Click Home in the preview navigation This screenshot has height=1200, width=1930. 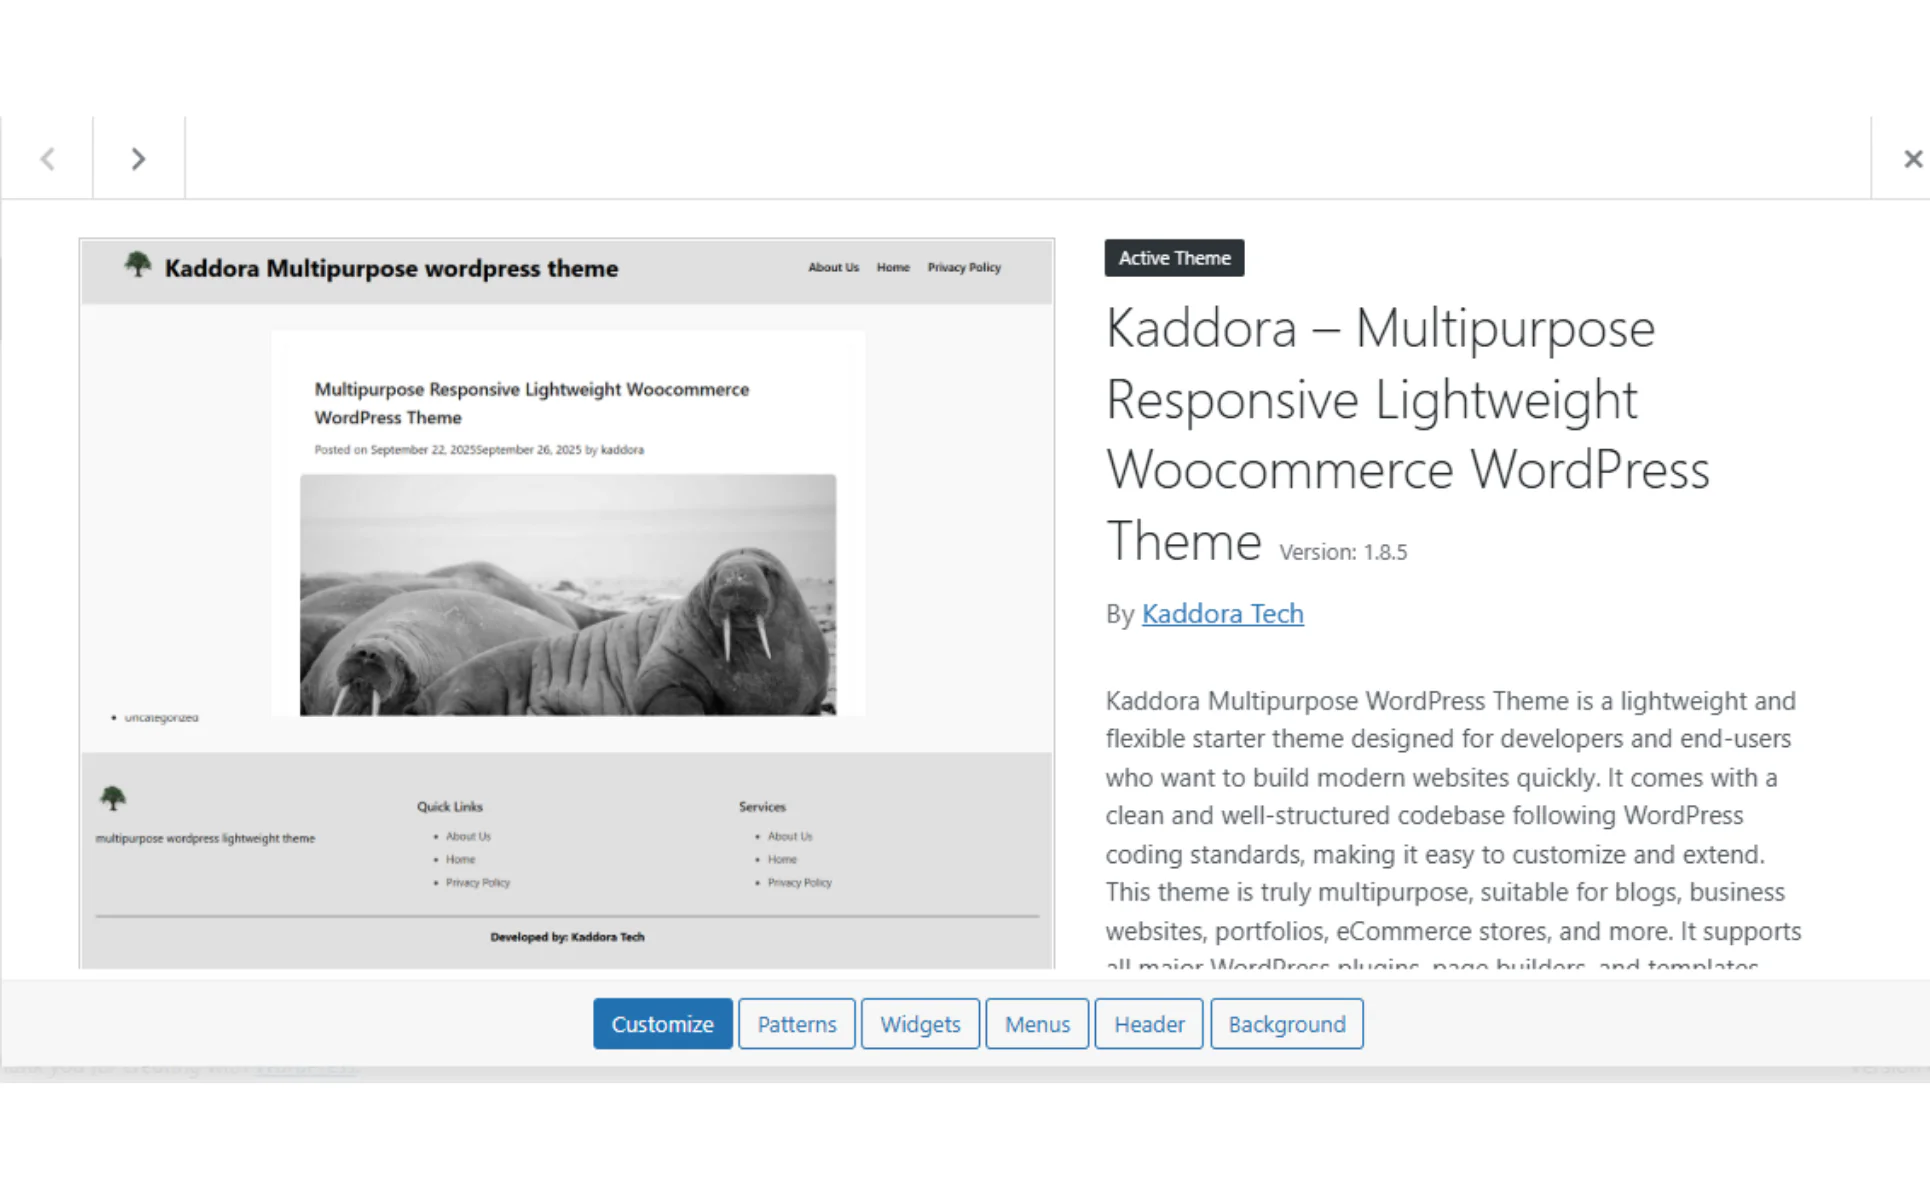pyautogui.click(x=893, y=267)
